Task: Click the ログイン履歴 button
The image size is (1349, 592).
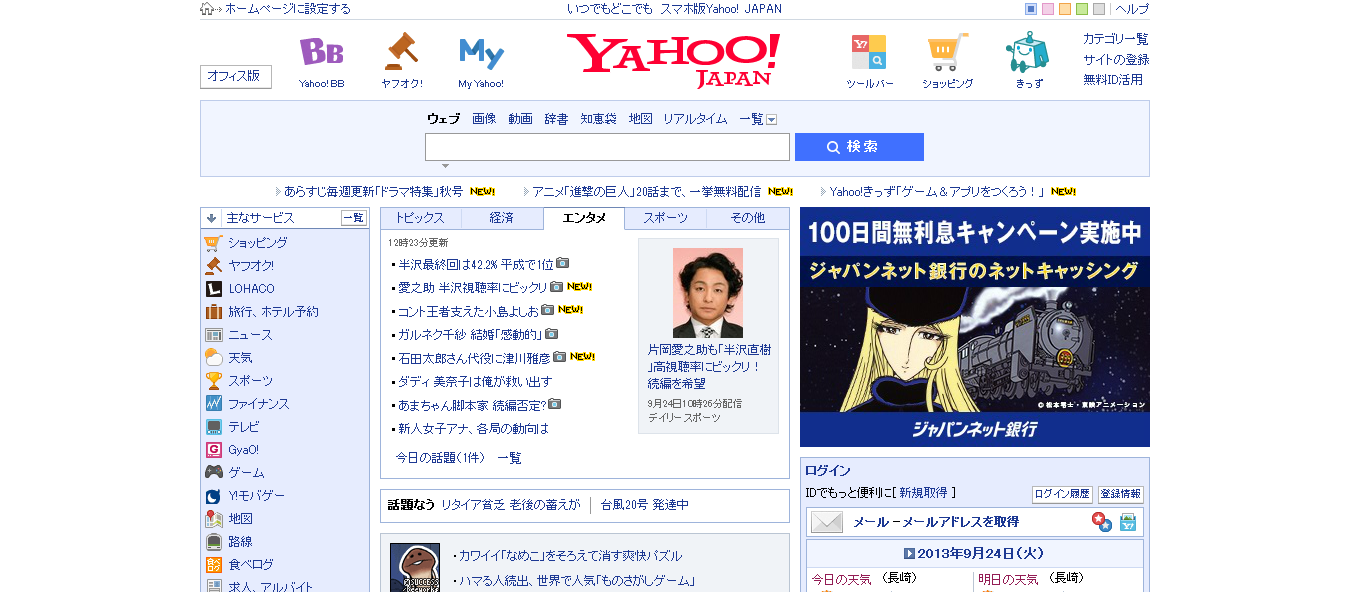Action: coord(1062,494)
